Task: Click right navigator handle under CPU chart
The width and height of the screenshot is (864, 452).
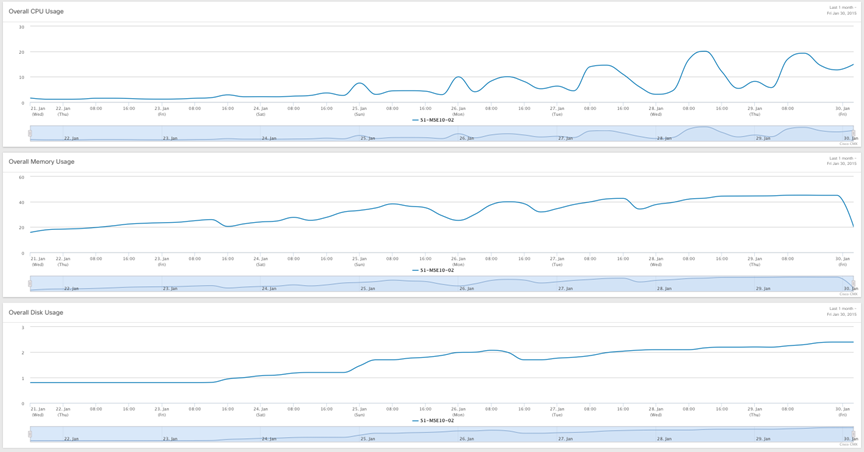Action: pos(855,133)
